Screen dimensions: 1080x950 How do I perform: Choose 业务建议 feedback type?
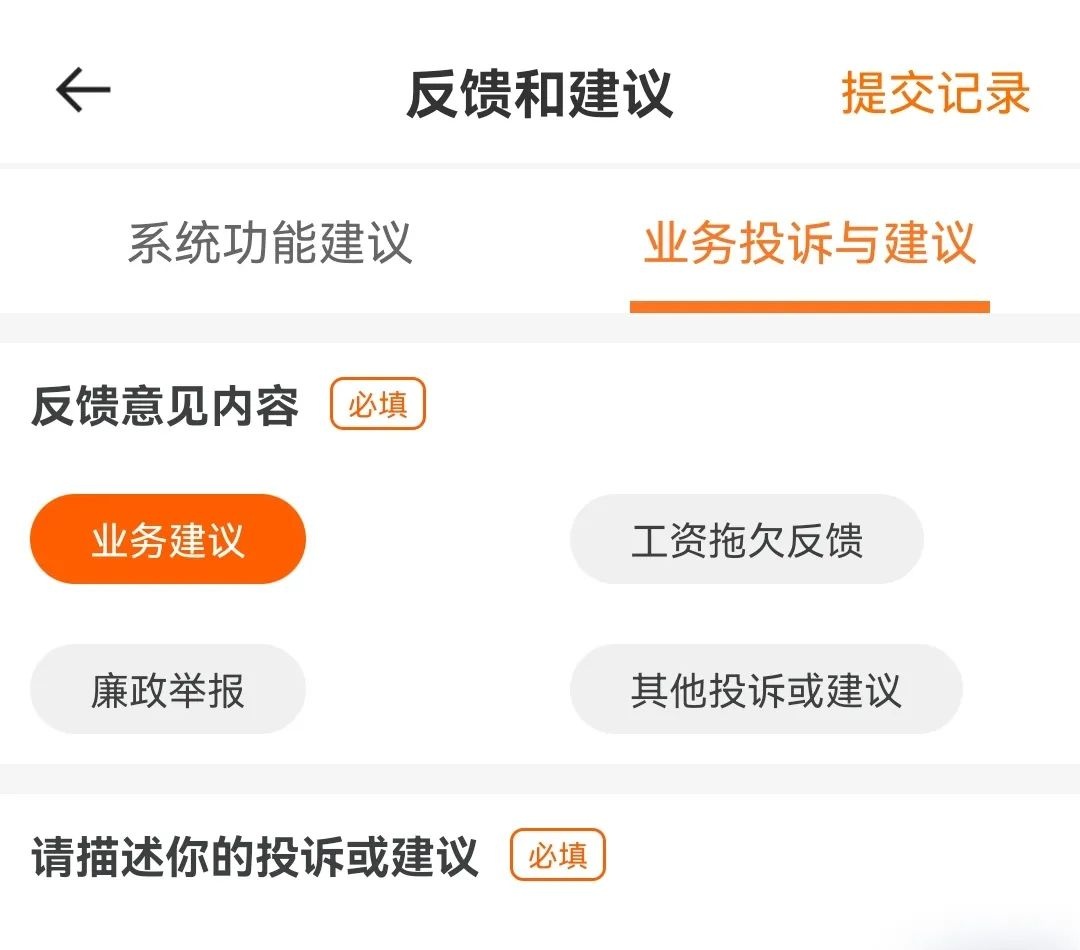(x=168, y=540)
